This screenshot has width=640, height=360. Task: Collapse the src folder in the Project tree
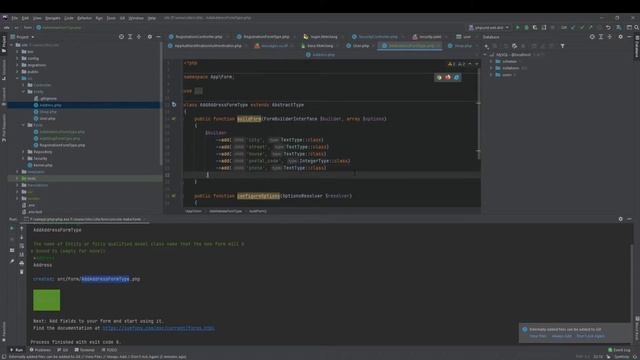(18, 78)
